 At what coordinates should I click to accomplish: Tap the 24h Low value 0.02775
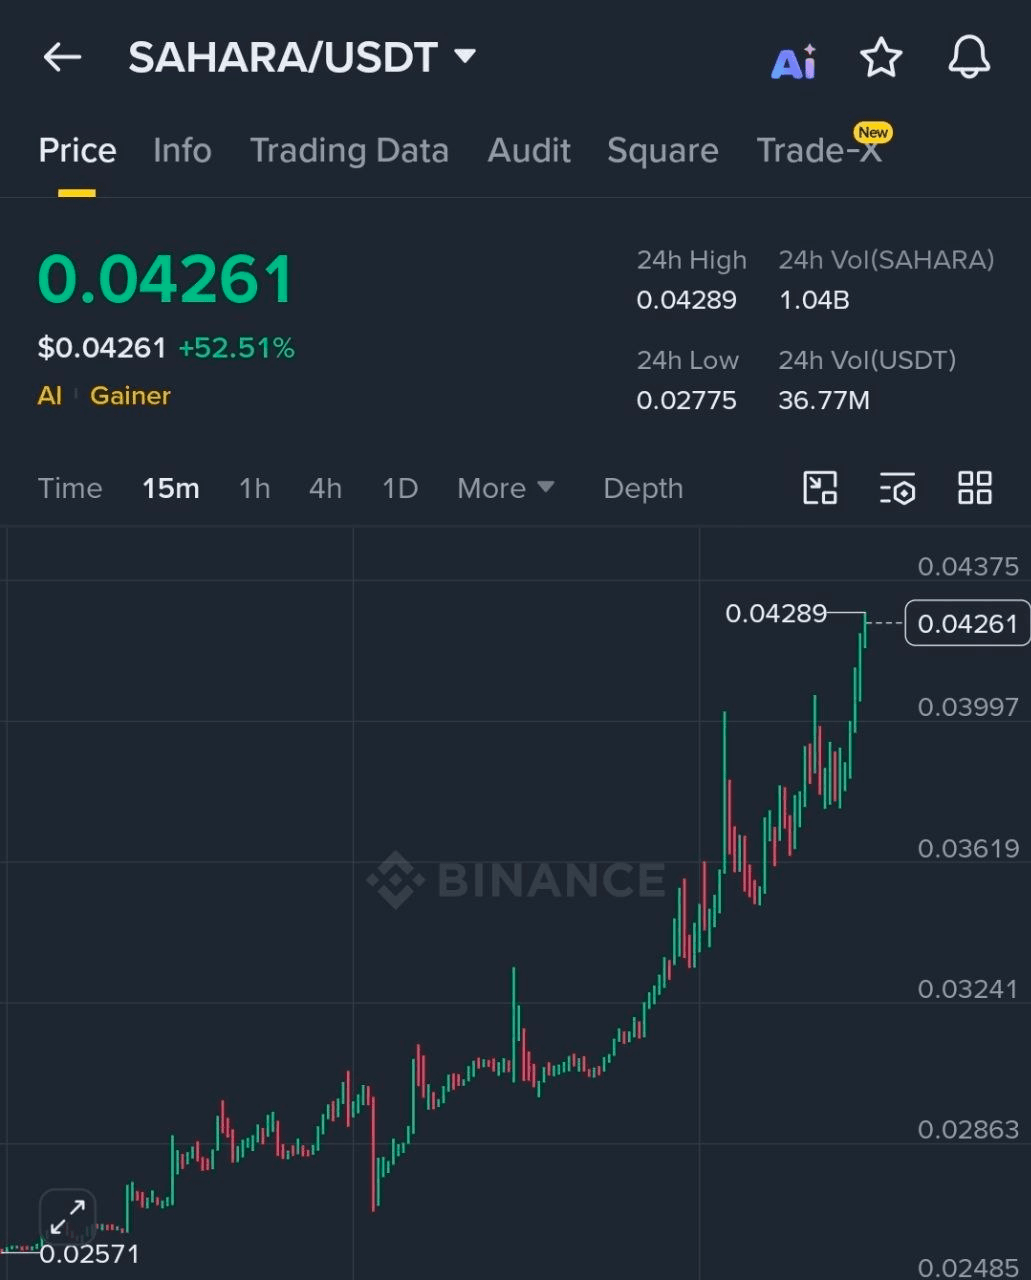coord(687,400)
